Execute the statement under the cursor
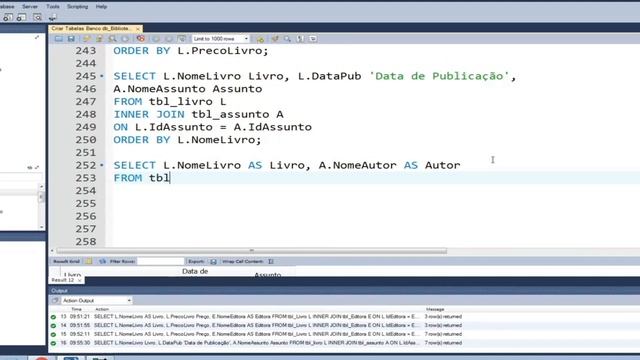This screenshot has height=360, width=640. (x=99, y=39)
